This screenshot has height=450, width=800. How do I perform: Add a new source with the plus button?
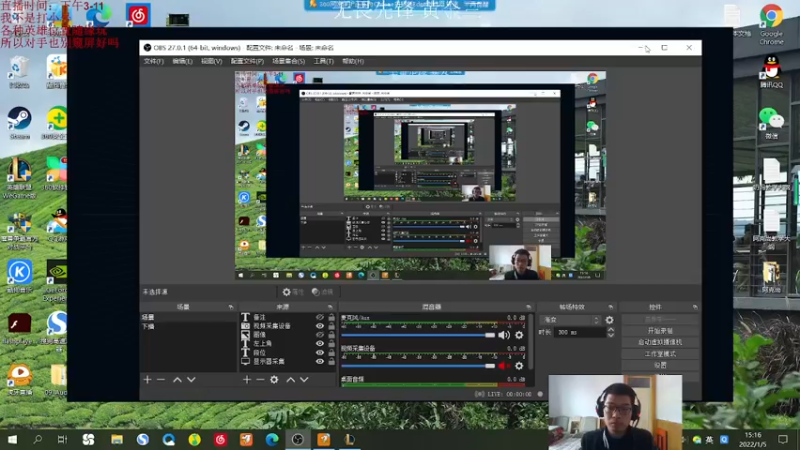click(247, 380)
